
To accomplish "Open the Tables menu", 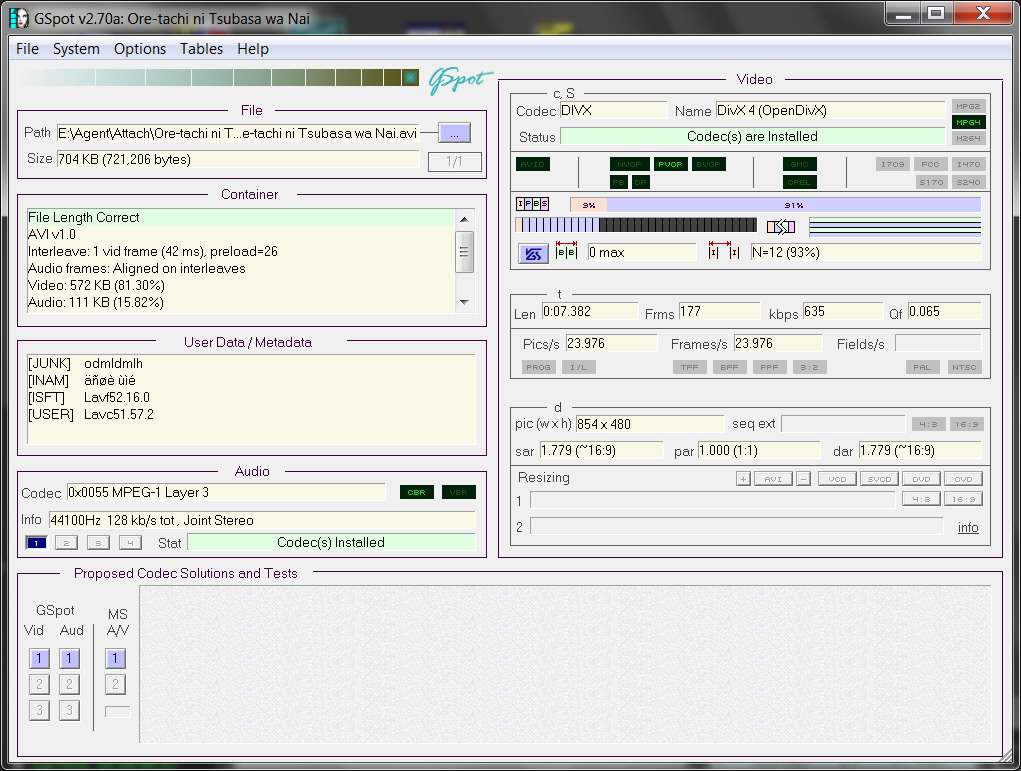I will pyautogui.click(x=201, y=49).
